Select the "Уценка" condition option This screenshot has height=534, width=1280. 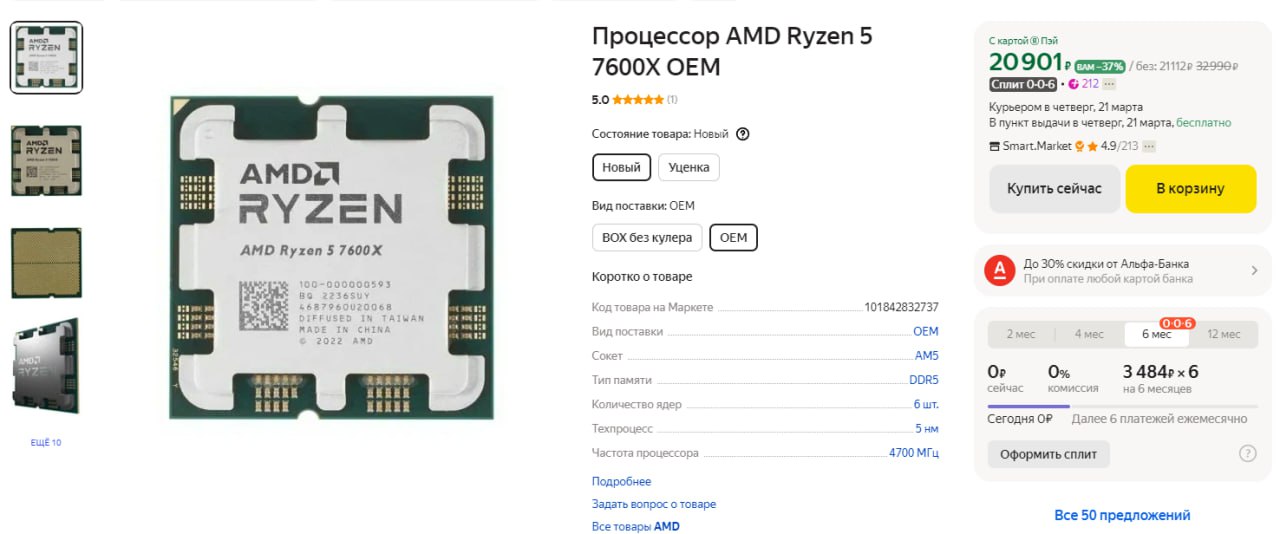click(x=688, y=167)
